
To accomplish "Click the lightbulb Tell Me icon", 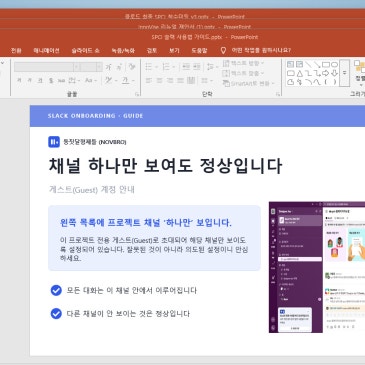I will pos(223,50).
